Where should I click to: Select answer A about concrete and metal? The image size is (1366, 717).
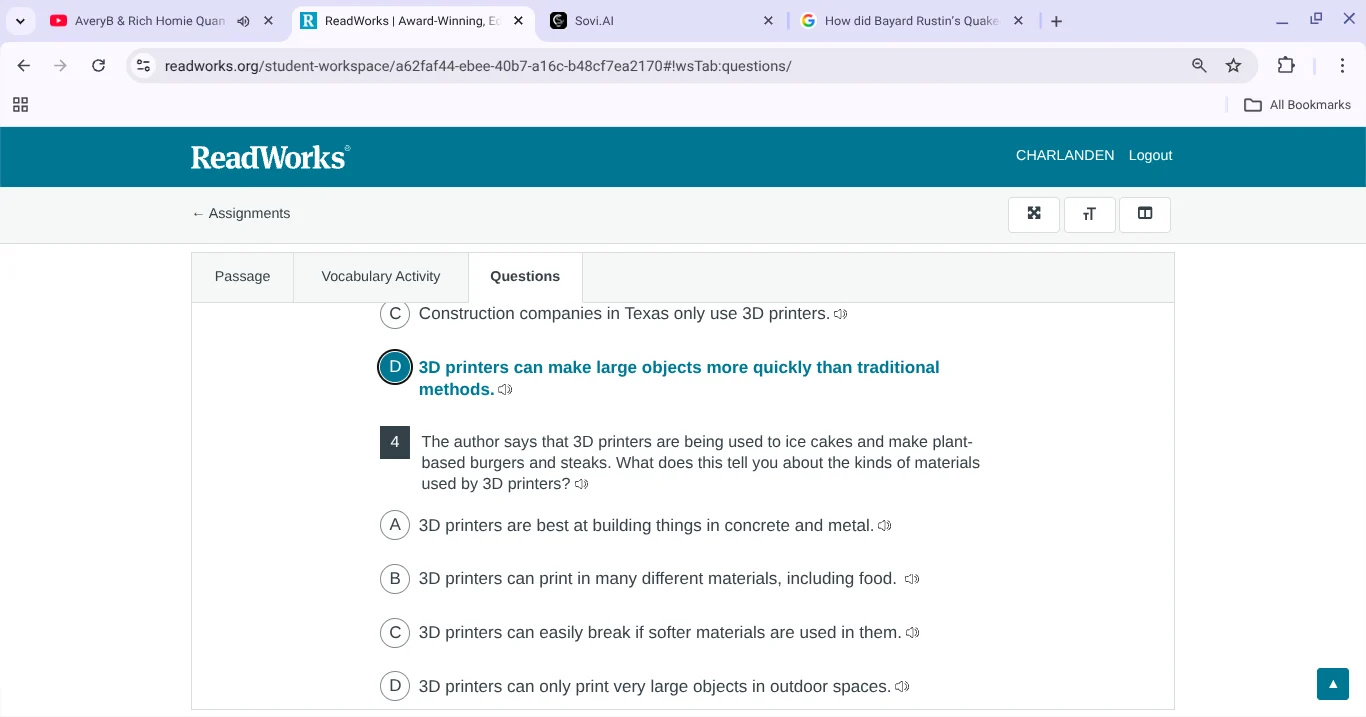click(x=395, y=524)
